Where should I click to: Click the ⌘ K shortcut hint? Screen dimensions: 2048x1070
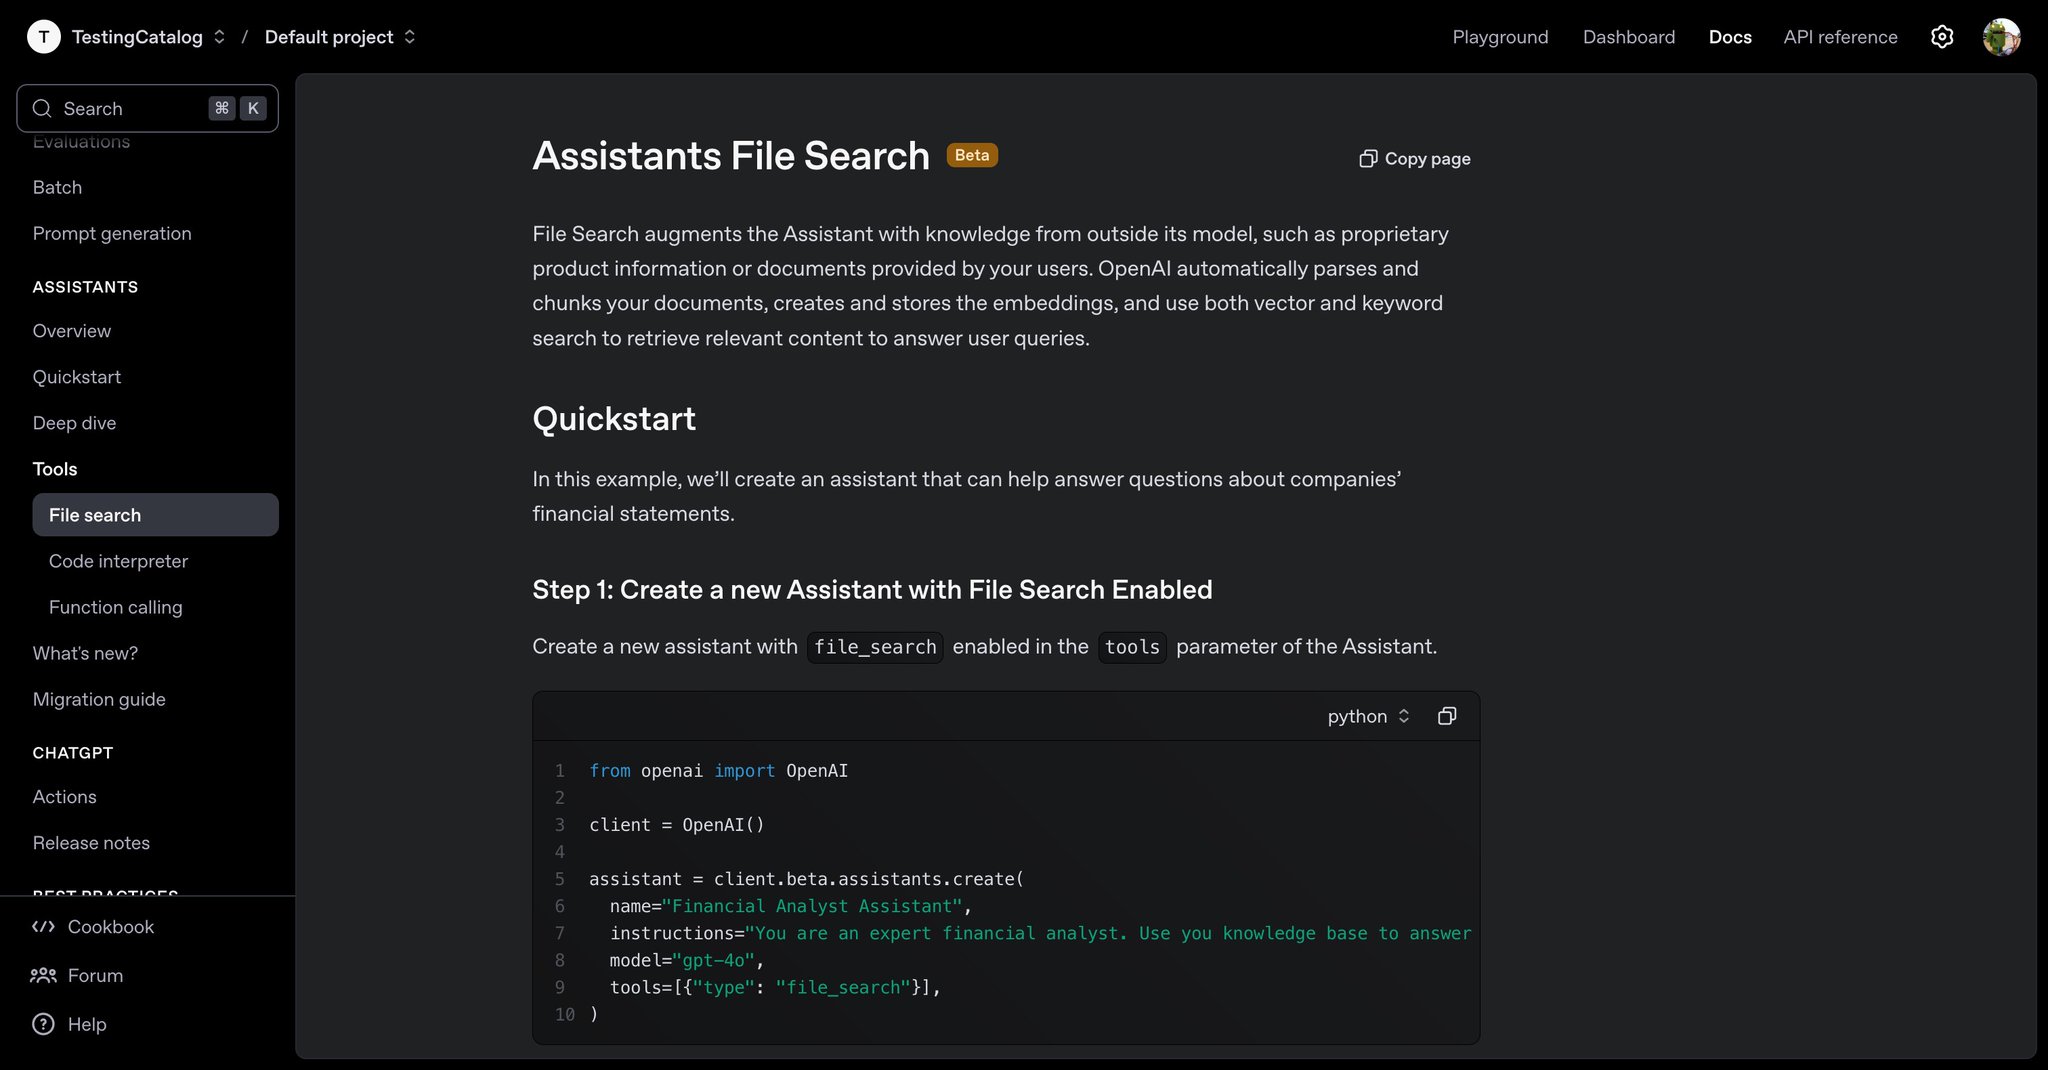[237, 108]
